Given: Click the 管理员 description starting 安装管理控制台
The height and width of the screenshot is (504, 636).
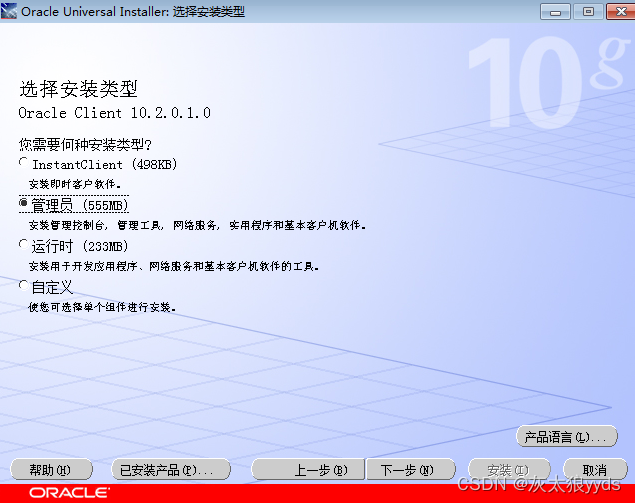Looking at the screenshot, I should [197, 225].
